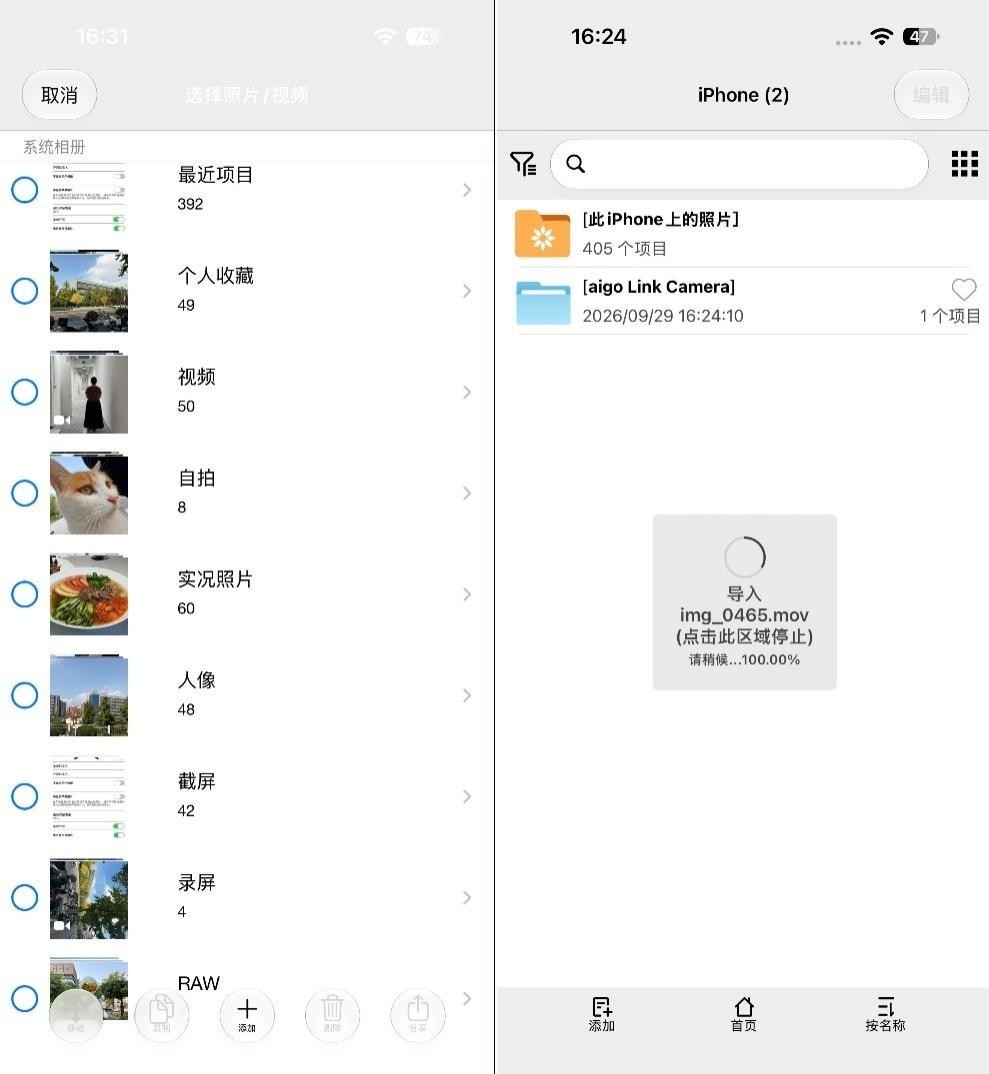Tap the '最近项目' album name
Image resolution: width=989 pixels, height=1074 pixels.
click(x=216, y=175)
